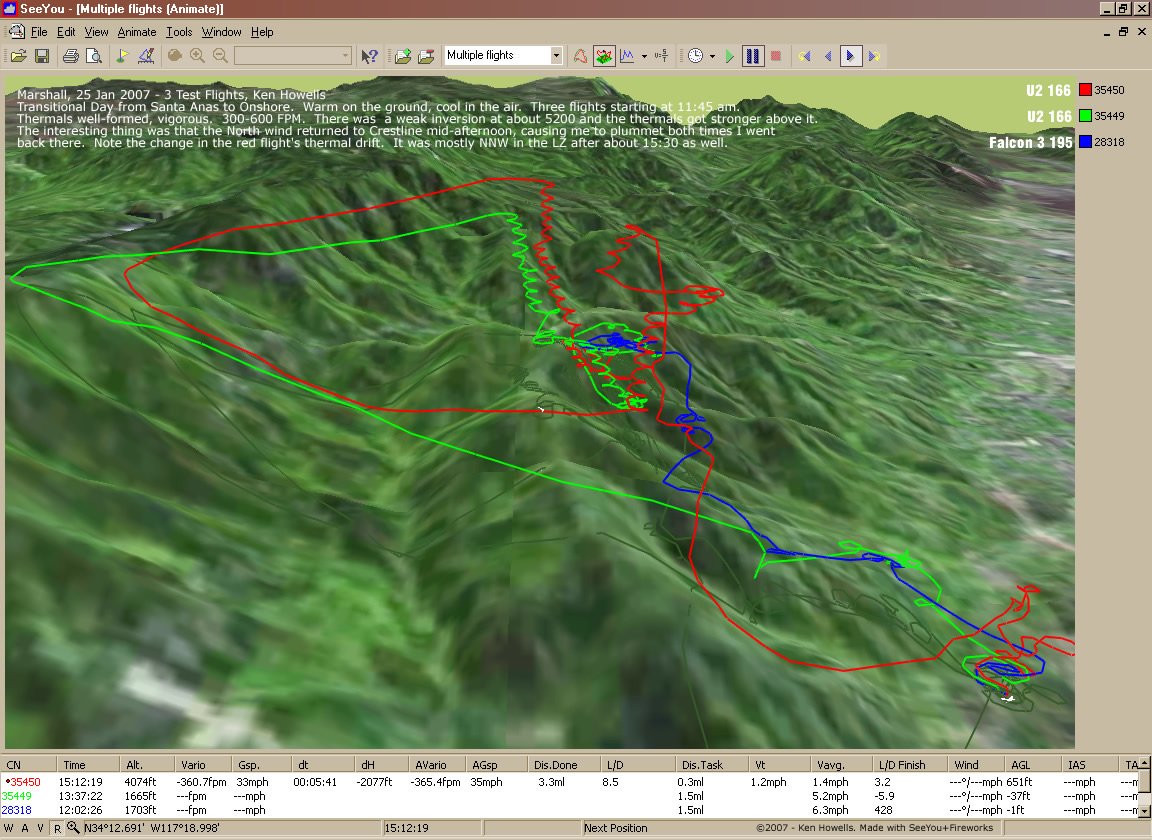Save with the floppy disk icon
The width and height of the screenshot is (1152, 840).
42,56
